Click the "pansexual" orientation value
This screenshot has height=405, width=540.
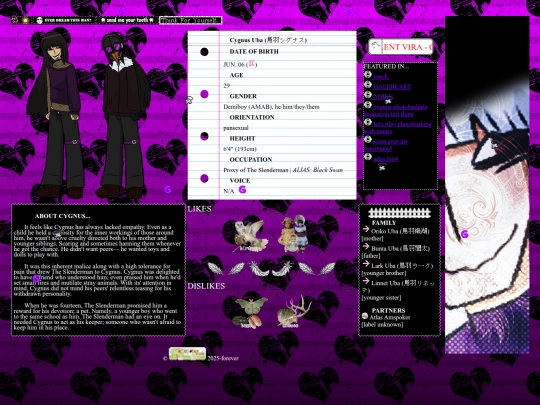pyautogui.click(x=236, y=128)
